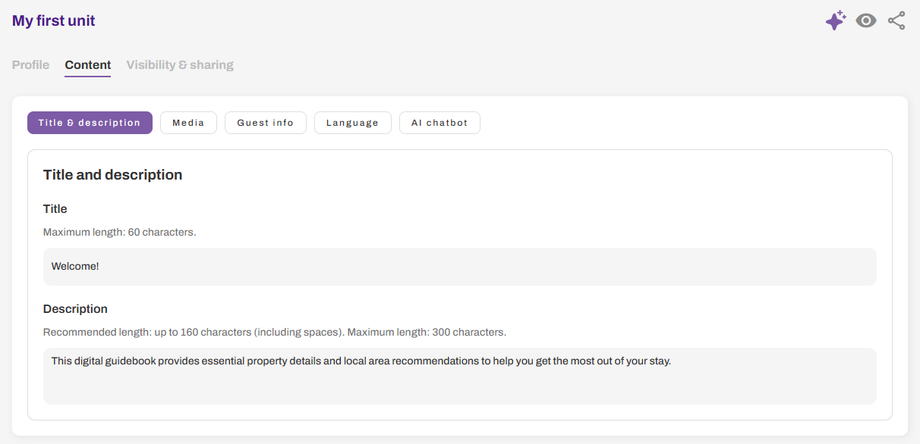Click the "Title and description" section heading
Screen dimensions: 920x444
click(x=112, y=175)
